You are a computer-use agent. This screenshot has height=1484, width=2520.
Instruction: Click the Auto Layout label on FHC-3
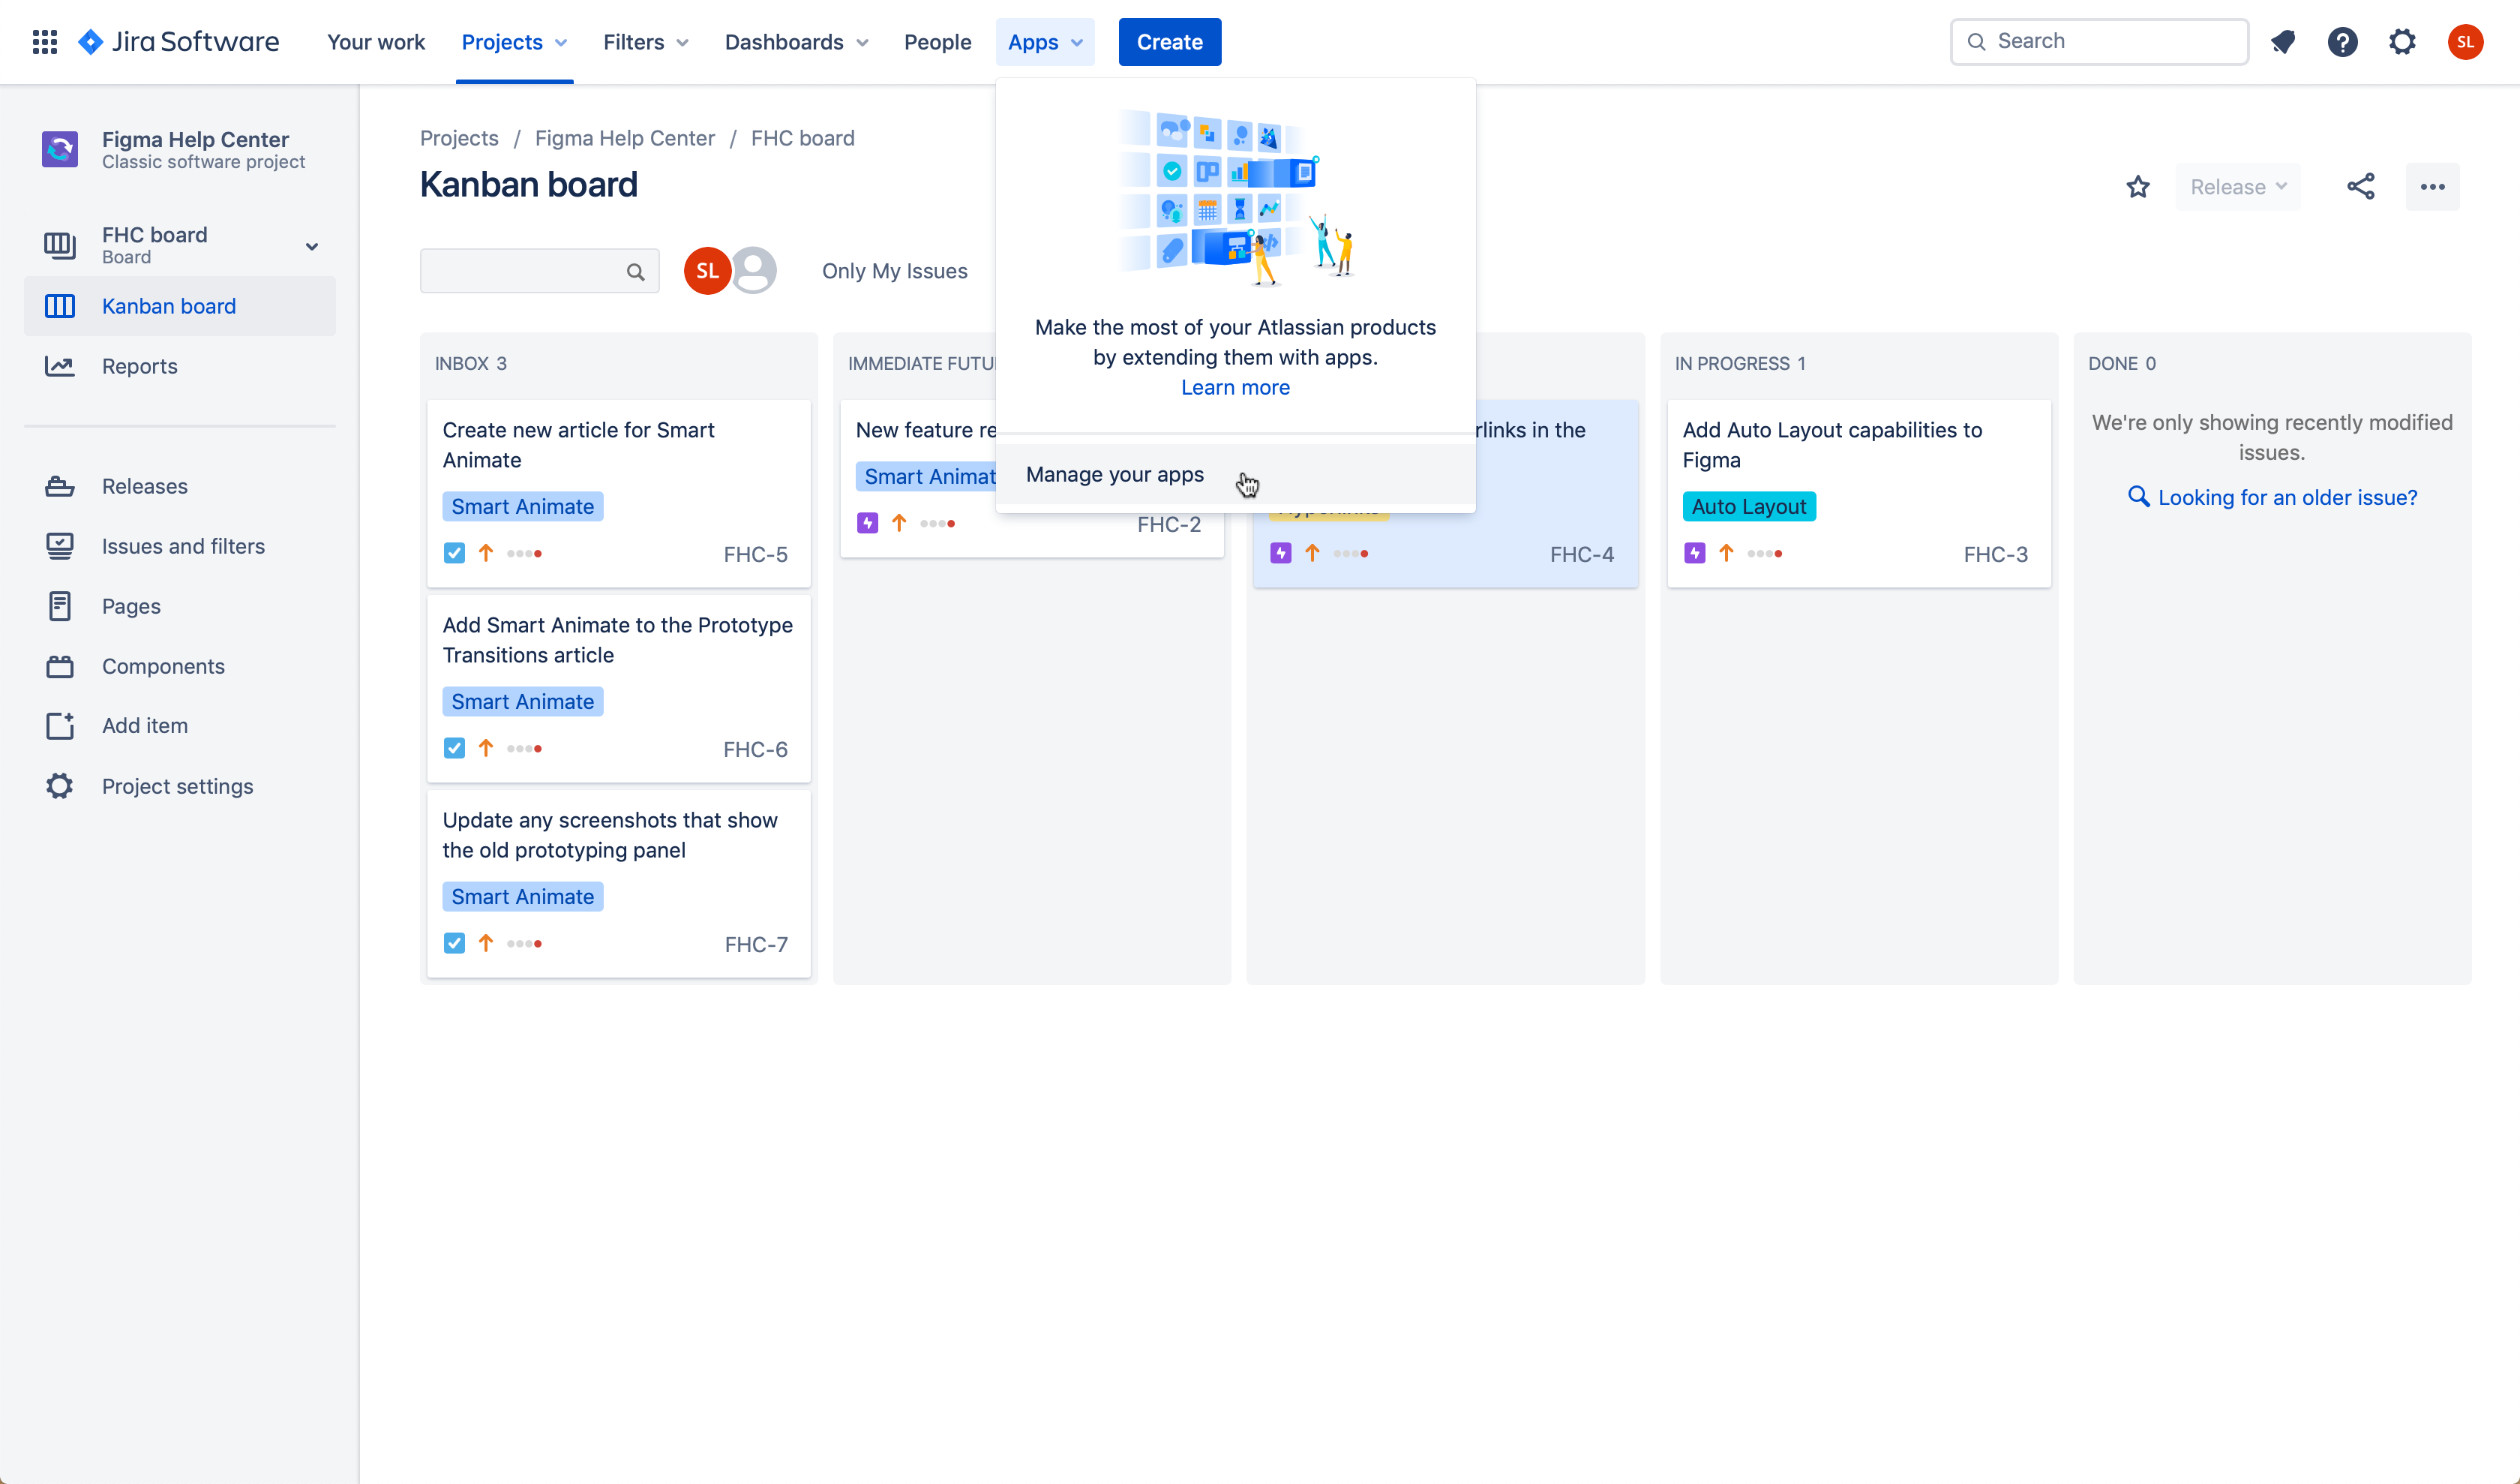1748,507
